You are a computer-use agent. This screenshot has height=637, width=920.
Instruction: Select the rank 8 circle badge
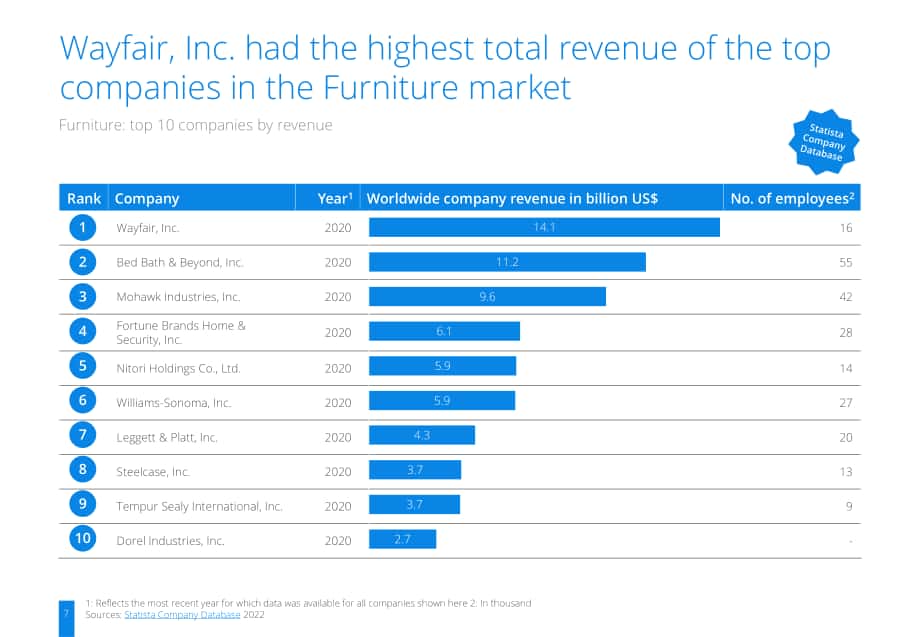click(x=83, y=470)
